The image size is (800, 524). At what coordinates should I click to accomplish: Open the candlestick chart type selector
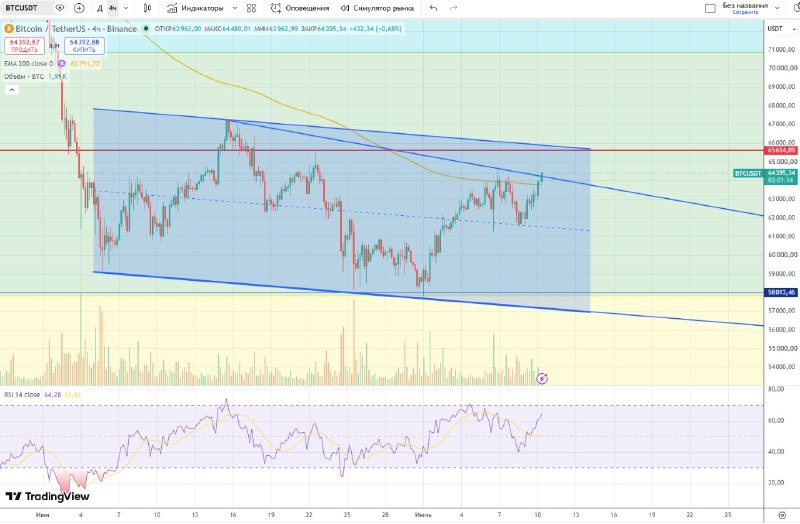[x=147, y=8]
